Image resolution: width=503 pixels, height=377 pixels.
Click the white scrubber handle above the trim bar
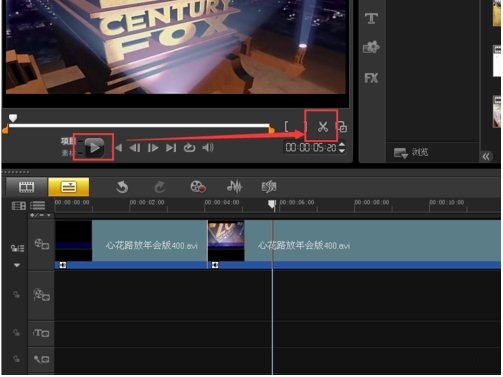(13, 118)
